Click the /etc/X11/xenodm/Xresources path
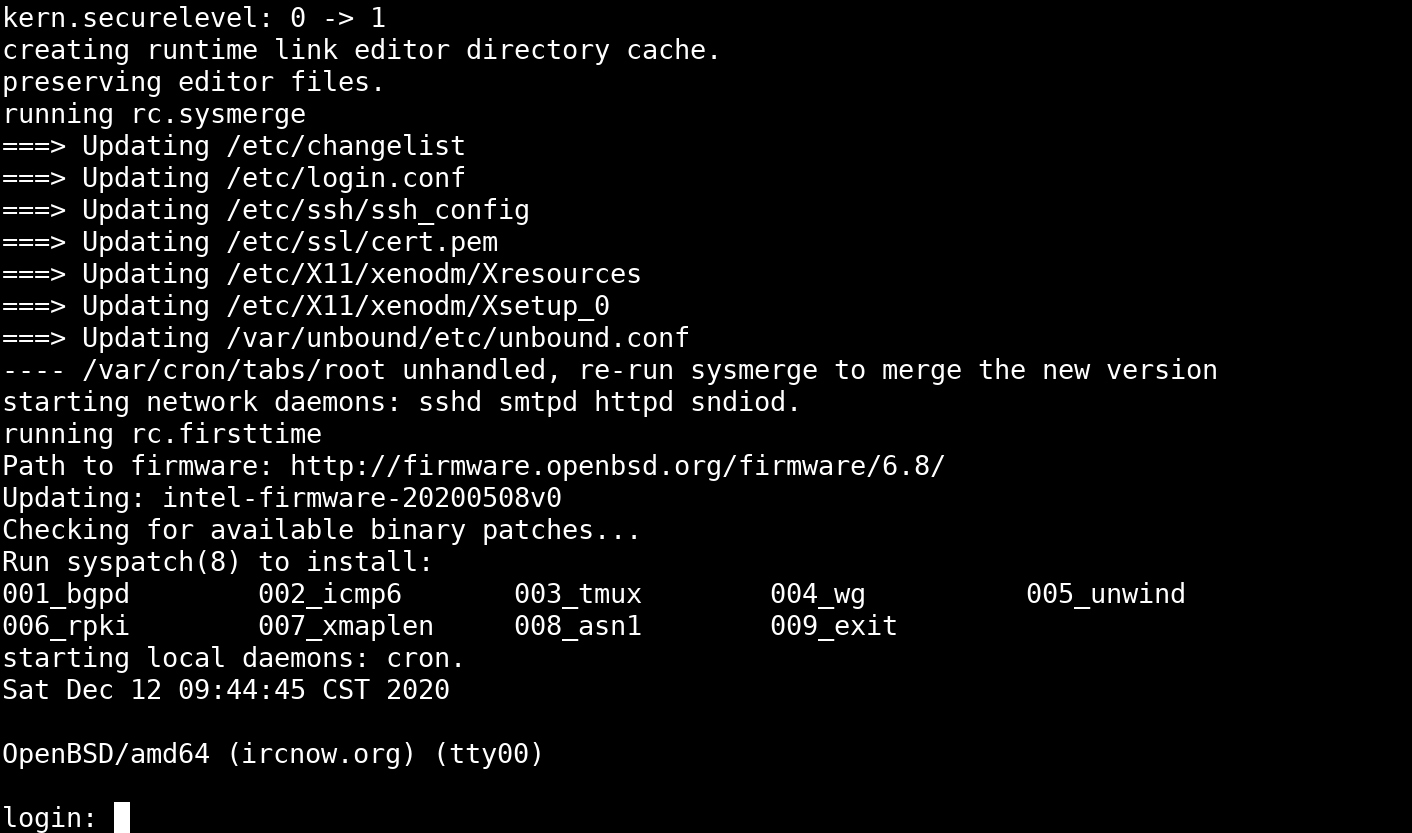Viewport: 1412px width, 833px height. [x=434, y=274]
